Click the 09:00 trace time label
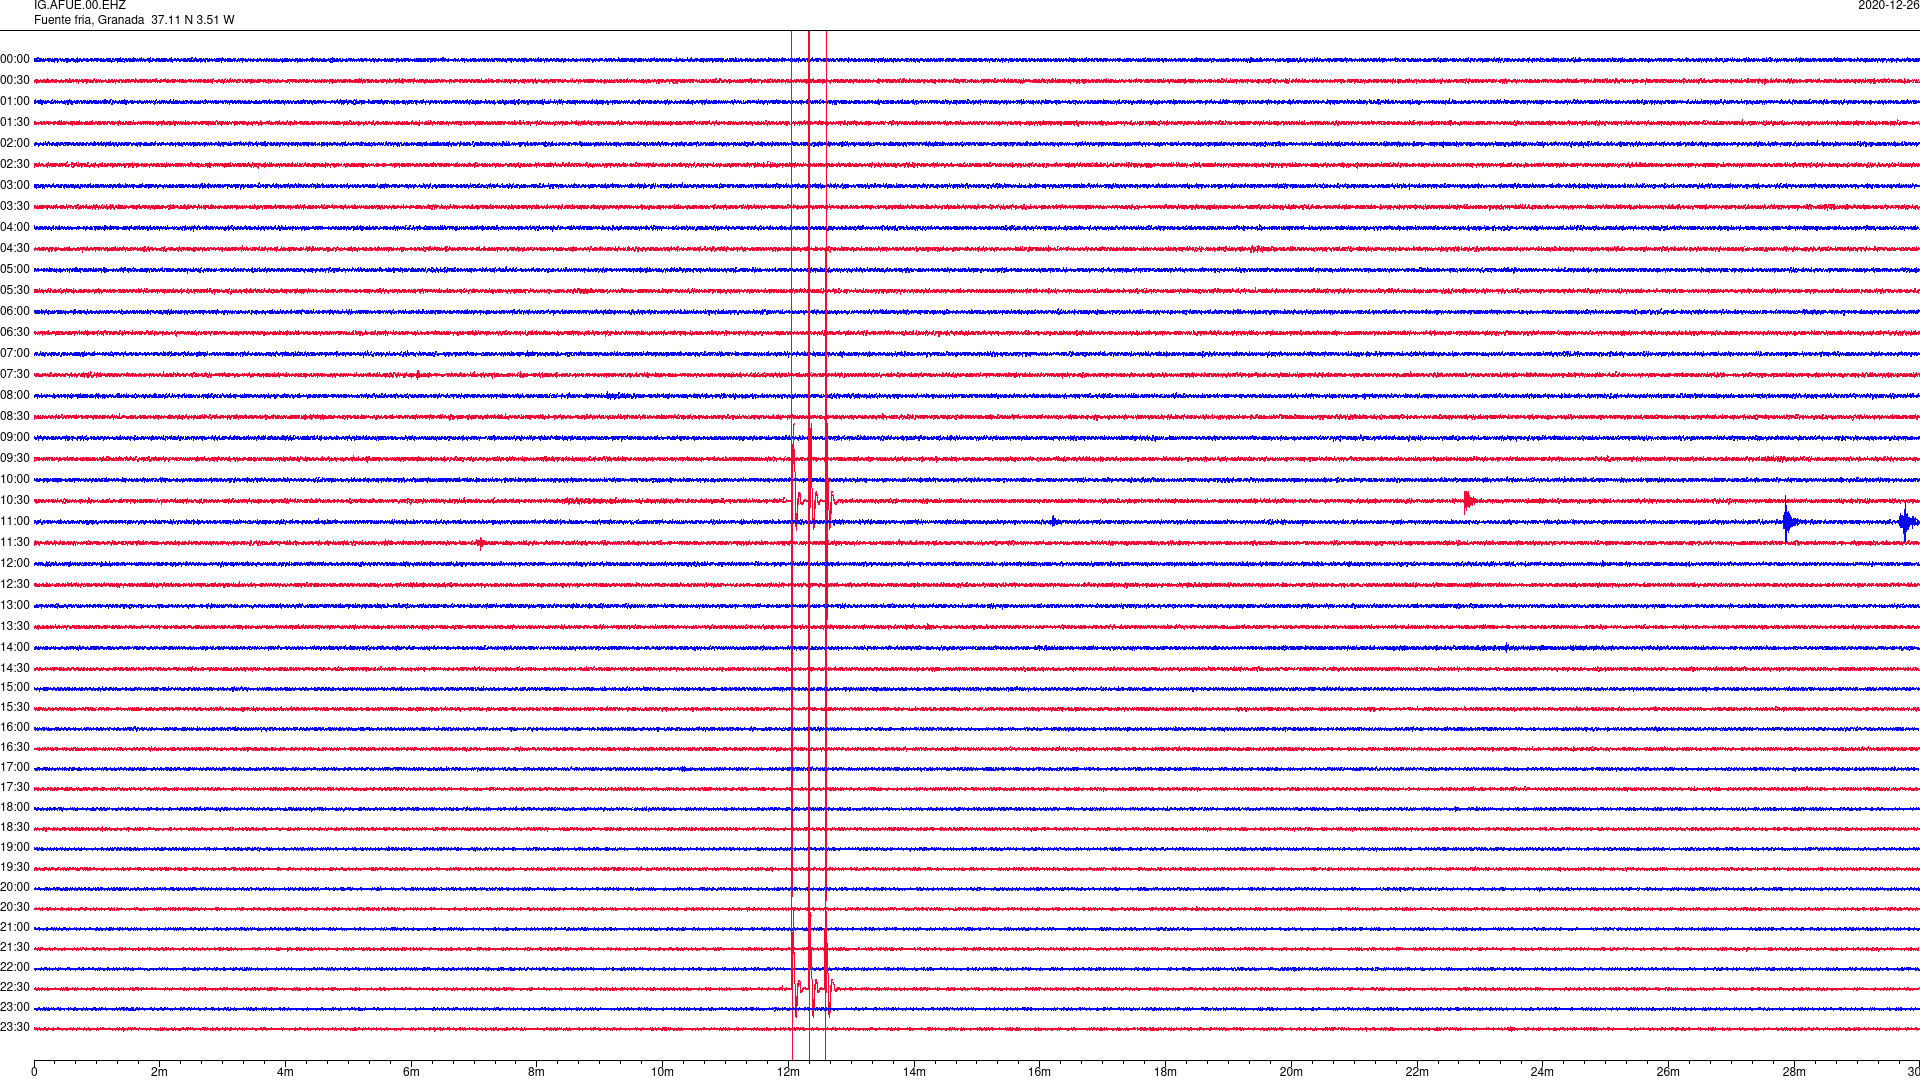 15,438
